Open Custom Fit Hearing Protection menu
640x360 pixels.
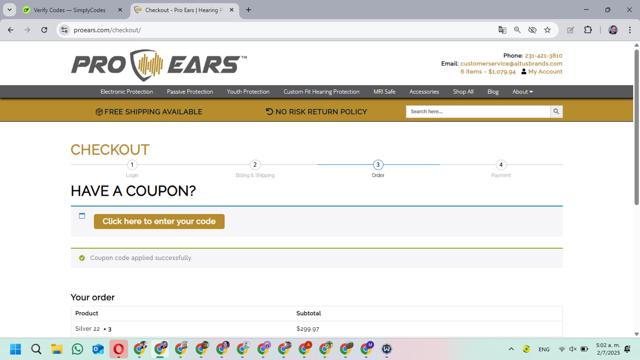point(322,92)
